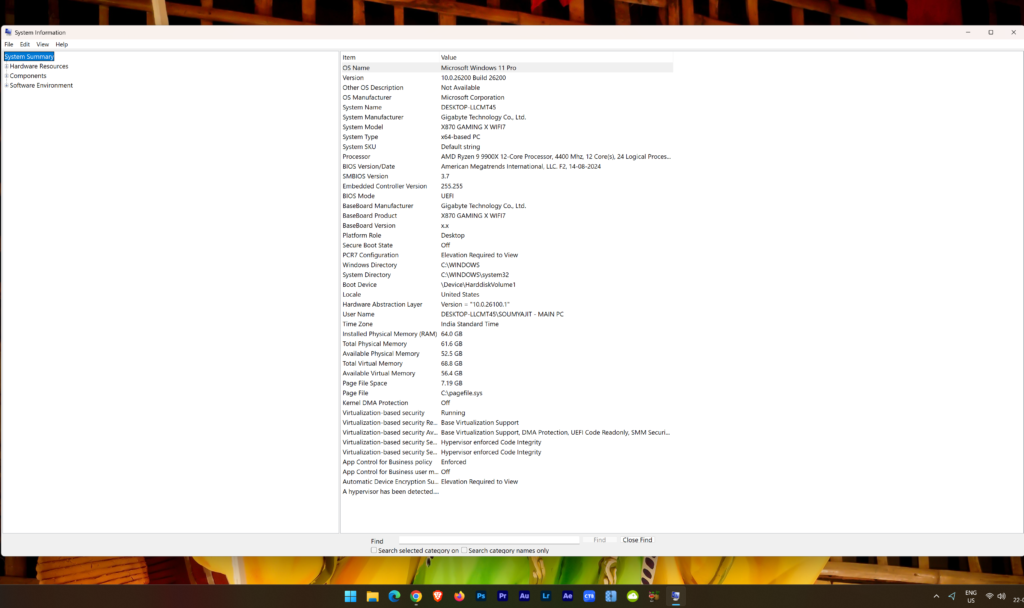Select the App Control for Business policy row

tap(507, 462)
